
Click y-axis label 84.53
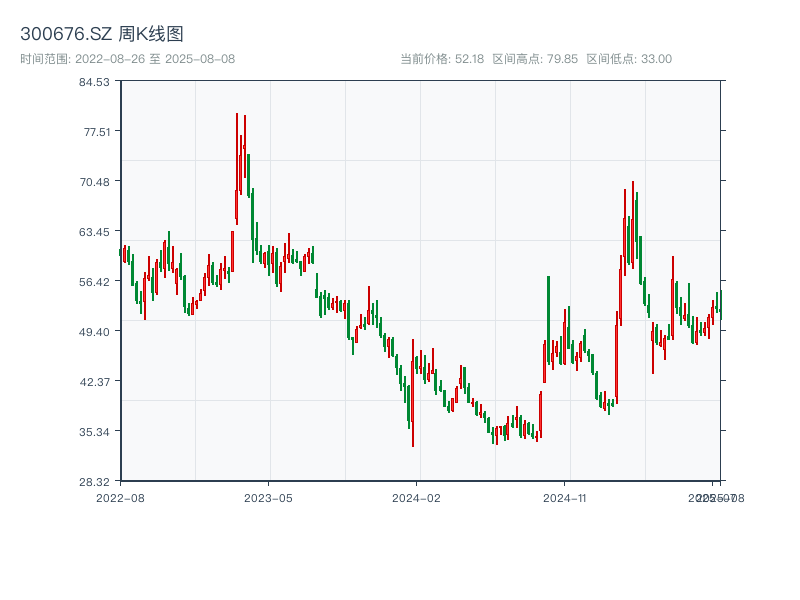click(94, 82)
